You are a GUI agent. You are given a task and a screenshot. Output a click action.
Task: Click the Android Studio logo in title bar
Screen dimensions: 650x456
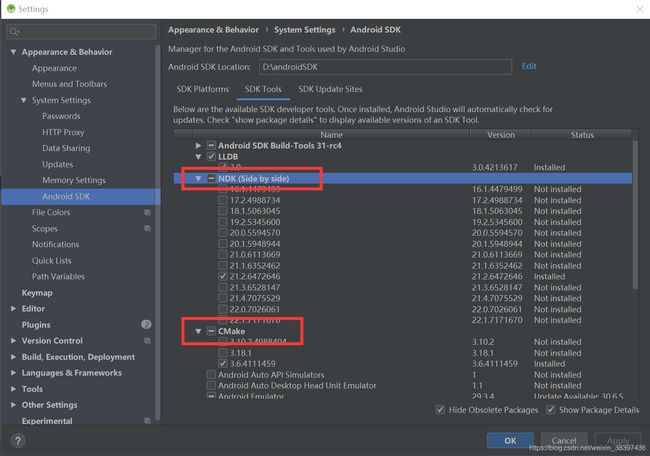[x=11, y=9]
